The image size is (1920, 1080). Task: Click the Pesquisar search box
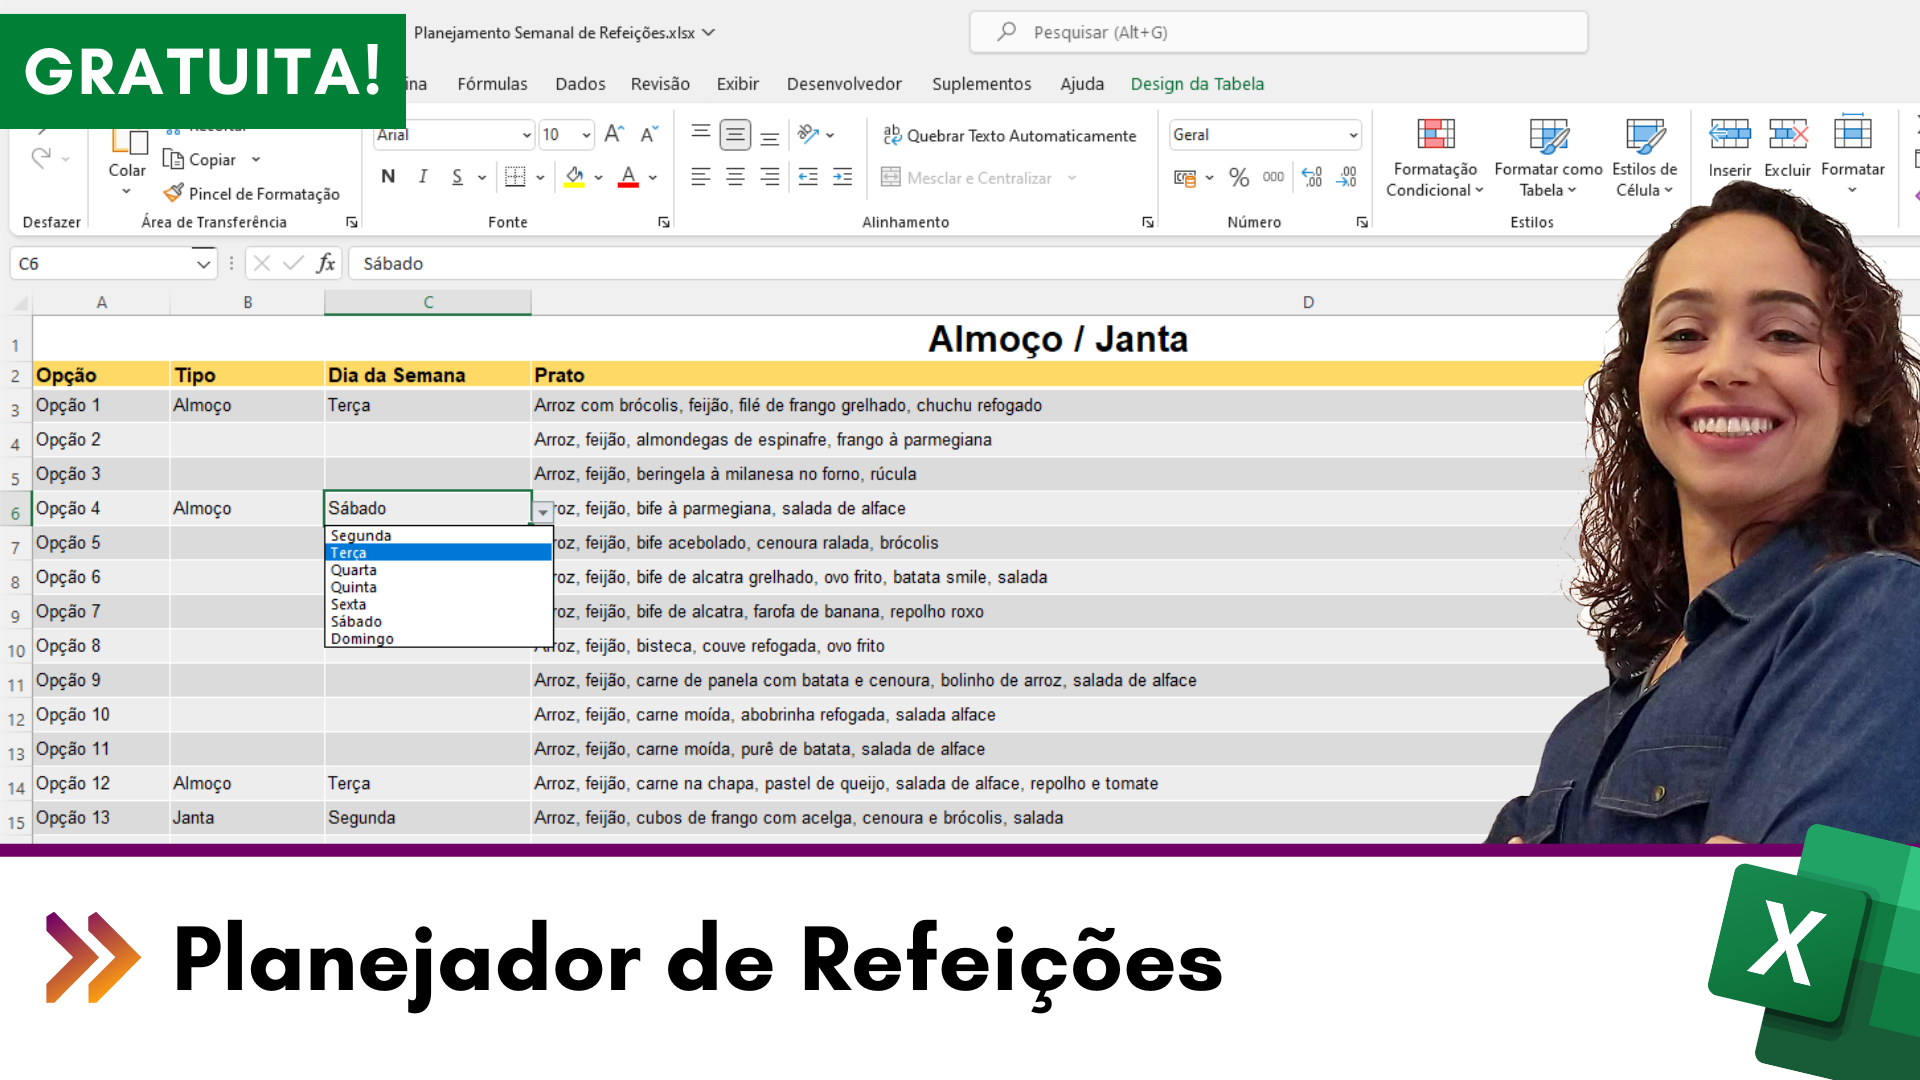tap(1278, 32)
